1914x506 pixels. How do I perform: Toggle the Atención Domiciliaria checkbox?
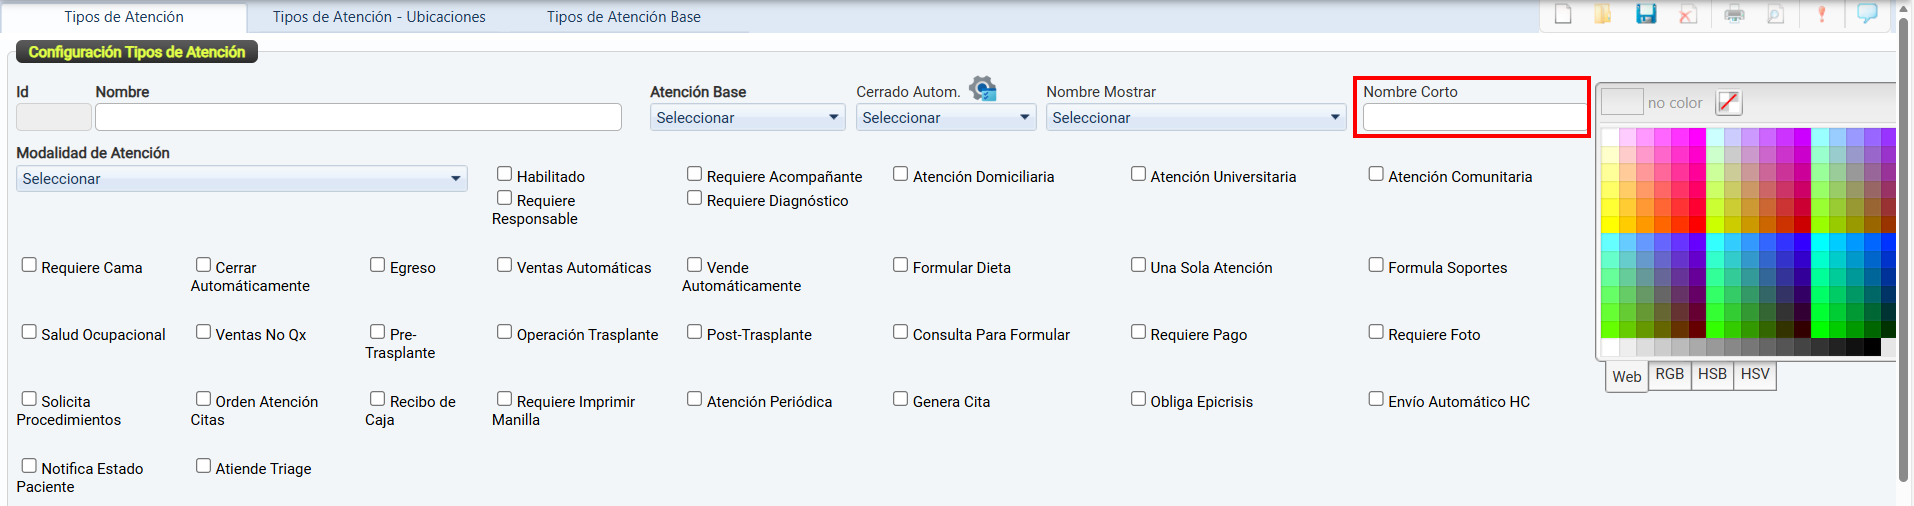click(901, 174)
